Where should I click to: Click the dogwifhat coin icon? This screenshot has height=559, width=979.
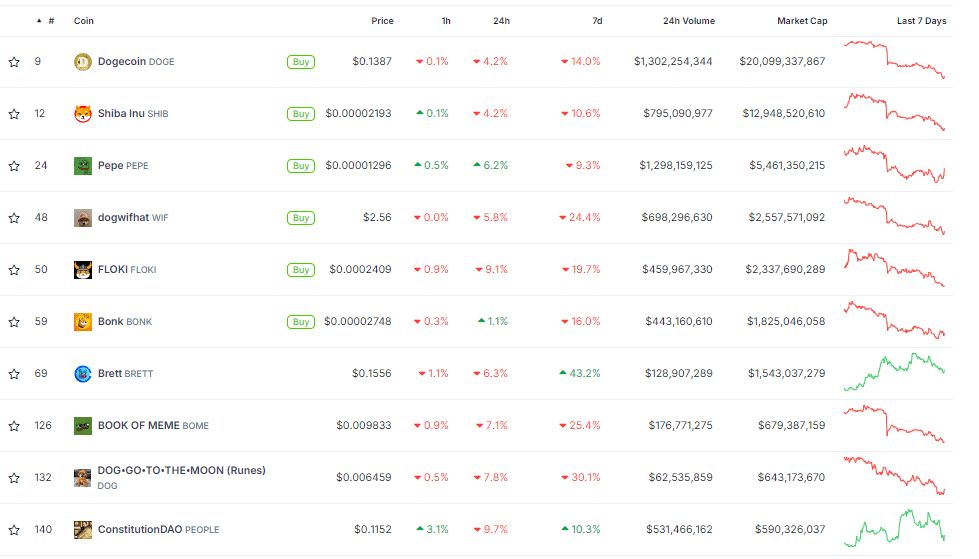click(x=83, y=218)
